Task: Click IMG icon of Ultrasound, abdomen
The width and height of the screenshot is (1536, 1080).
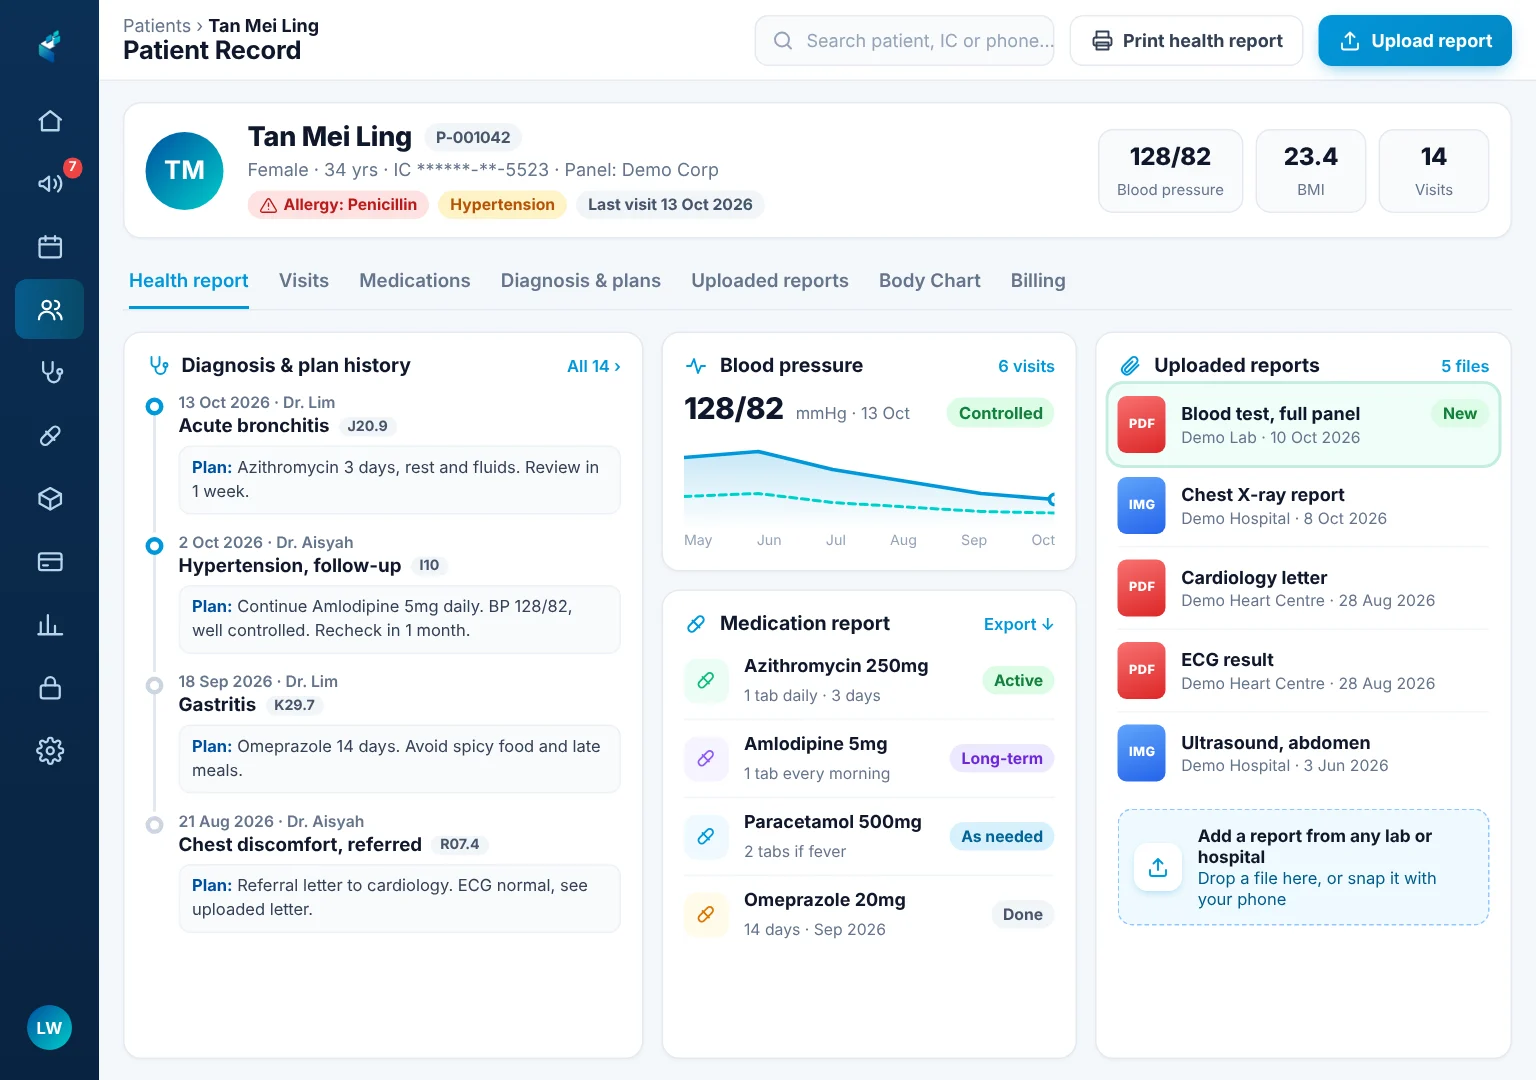Action: point(1141,752)
